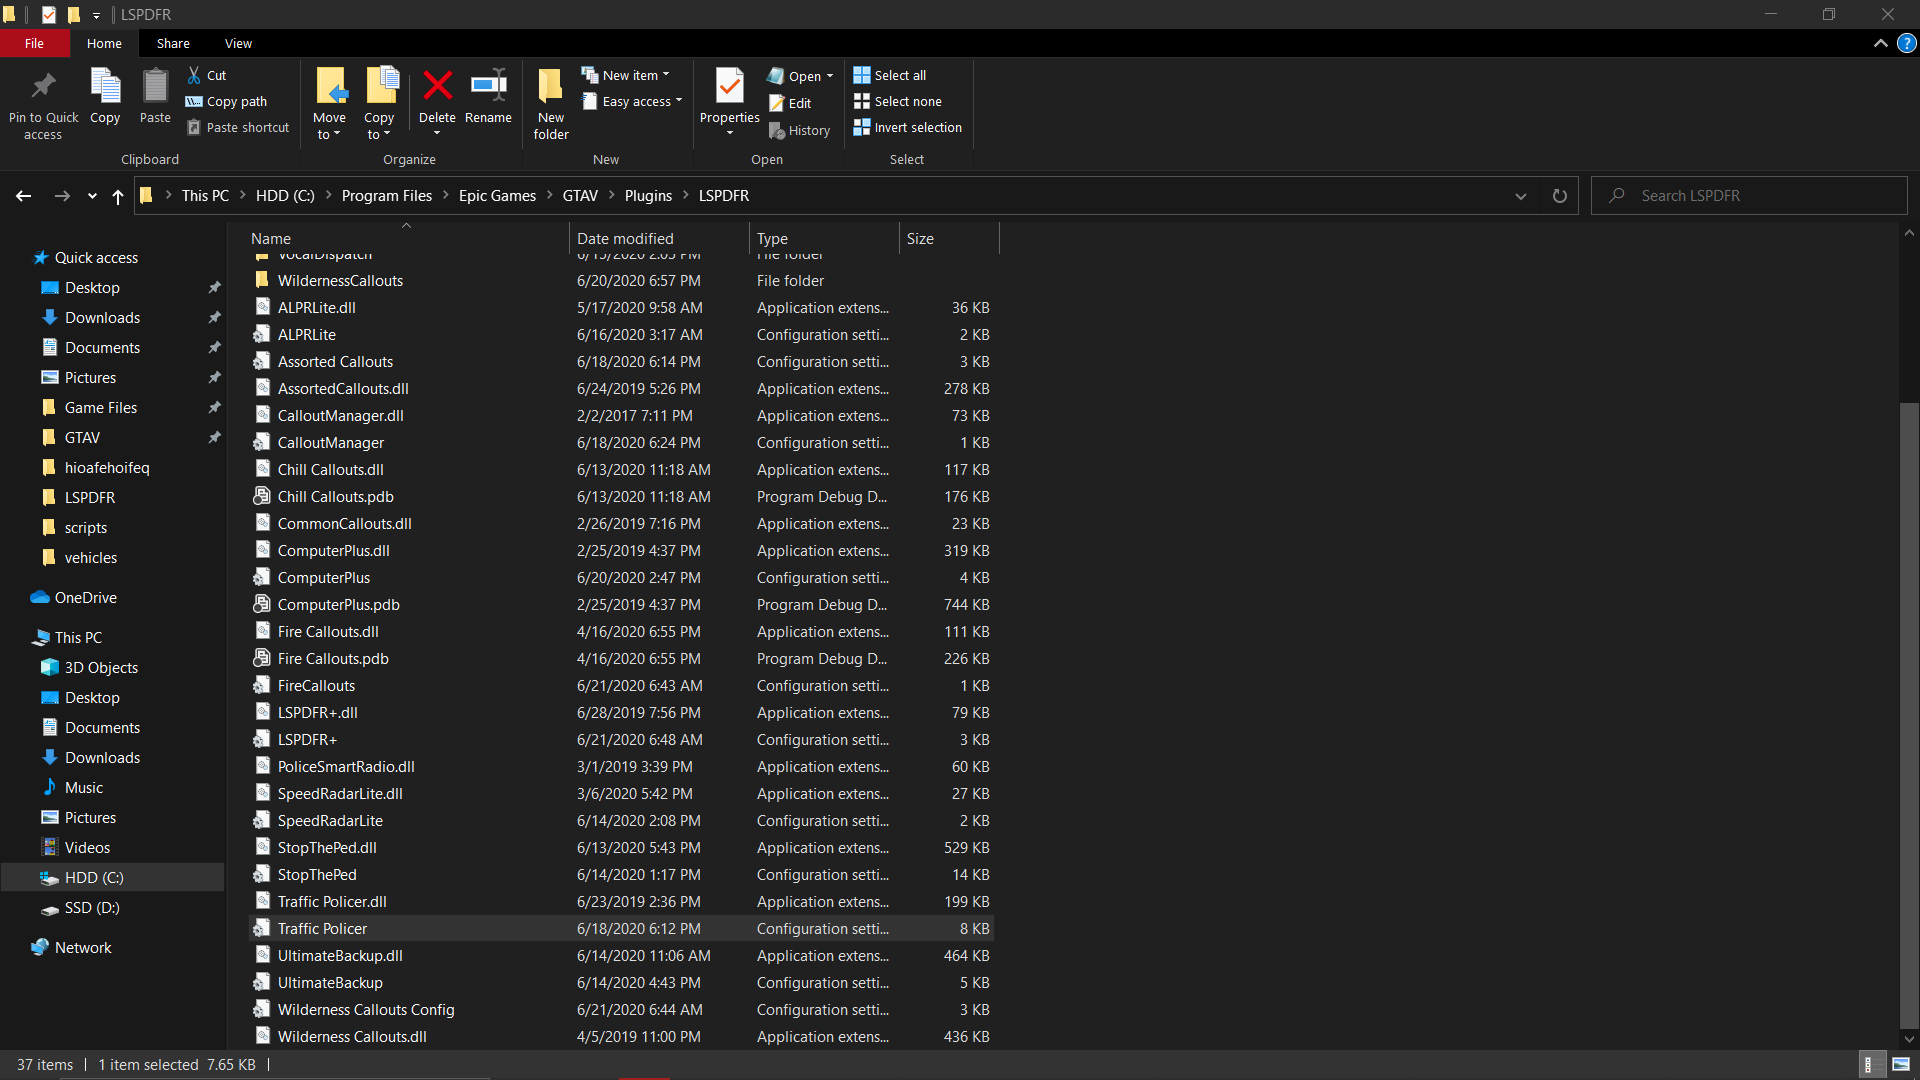Click the Delete icon in ribbon

[437, 88]
